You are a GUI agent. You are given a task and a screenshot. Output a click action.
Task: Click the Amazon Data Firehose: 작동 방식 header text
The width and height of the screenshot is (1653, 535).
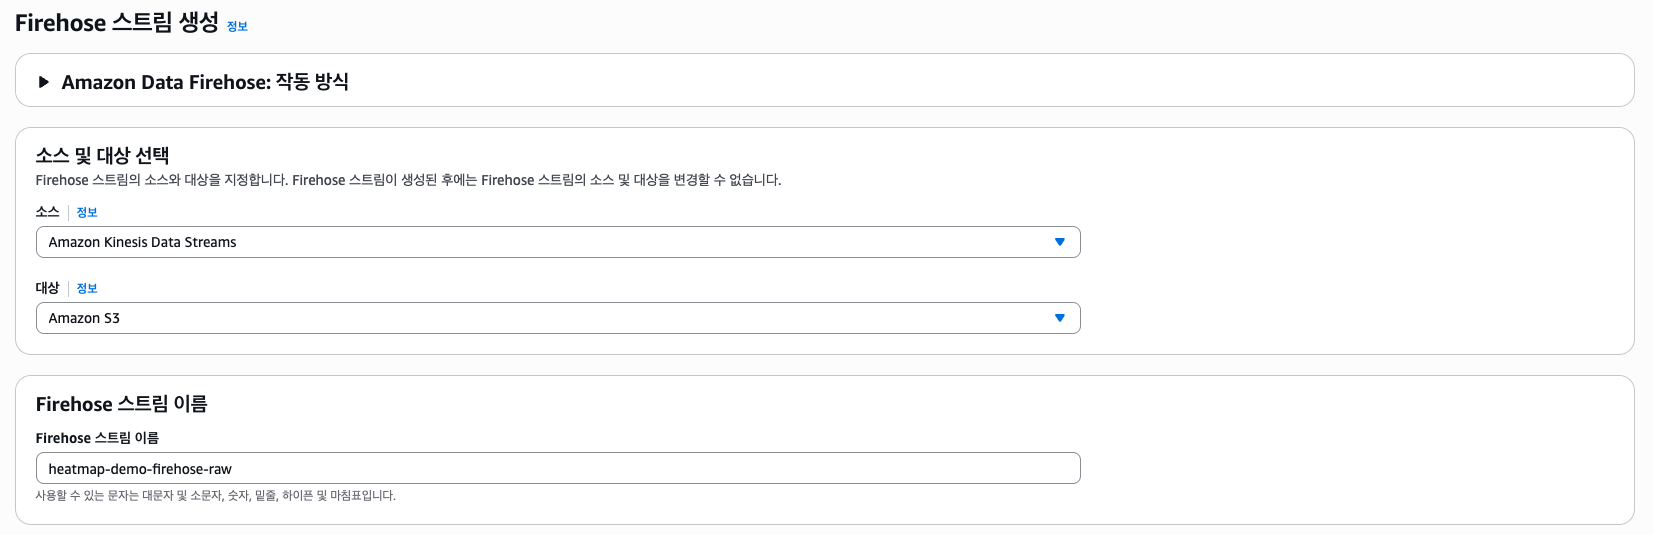[x=205, y=82]
